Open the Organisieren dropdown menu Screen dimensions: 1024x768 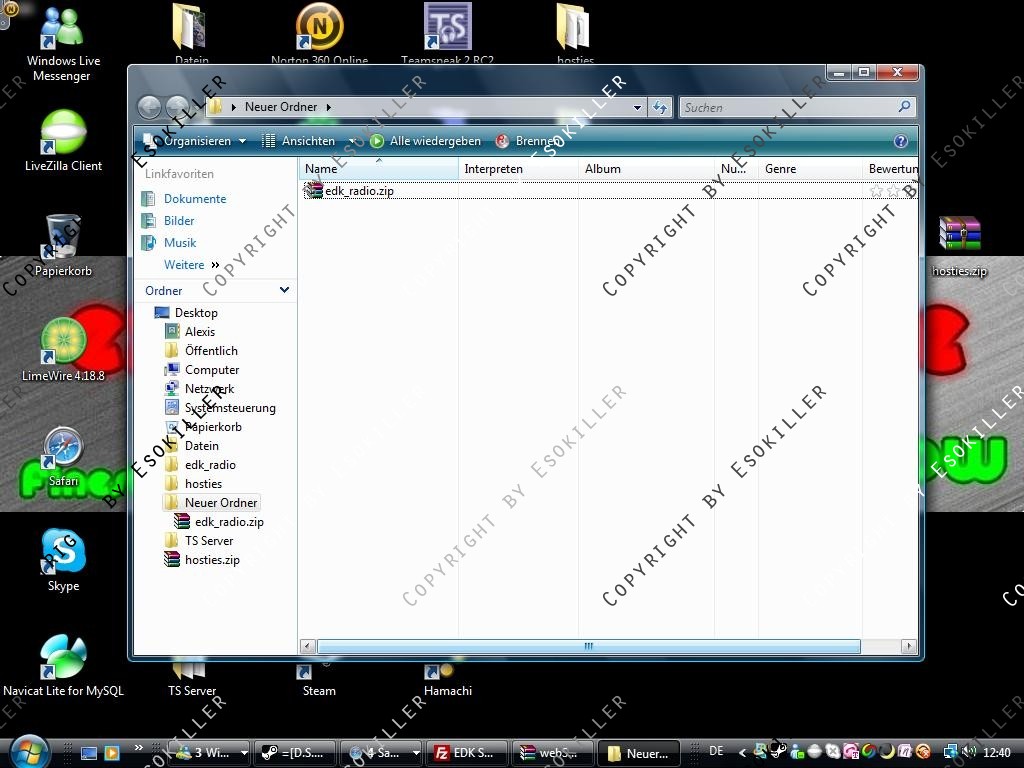point(196,142)
